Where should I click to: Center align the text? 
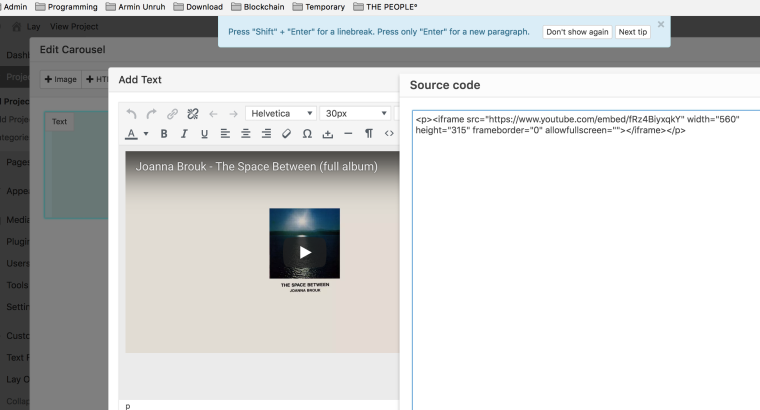pos(245,134)
